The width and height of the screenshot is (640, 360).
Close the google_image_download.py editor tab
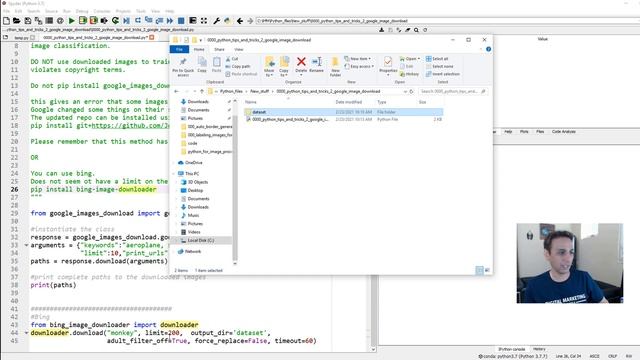(x=152, y=38)
